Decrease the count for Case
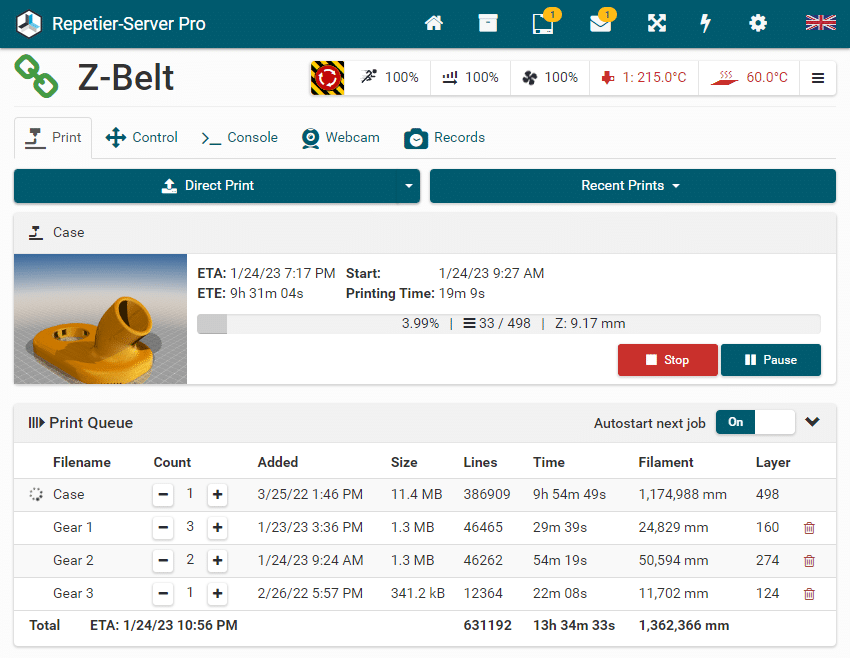The height and width of the screenshot is (658, 850). coord(163,494)
